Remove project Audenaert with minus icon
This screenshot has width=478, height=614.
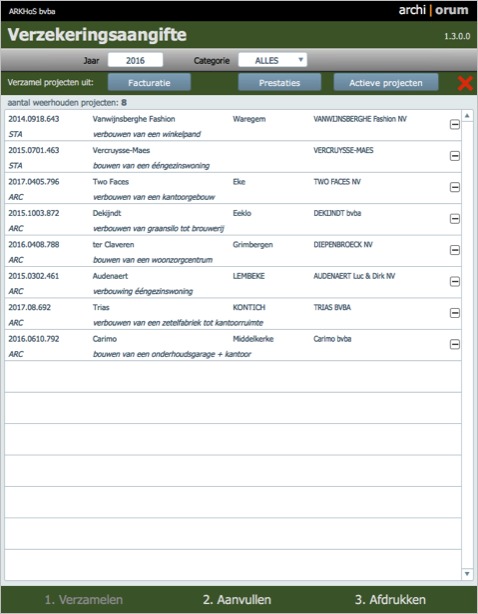coord(455,281)
